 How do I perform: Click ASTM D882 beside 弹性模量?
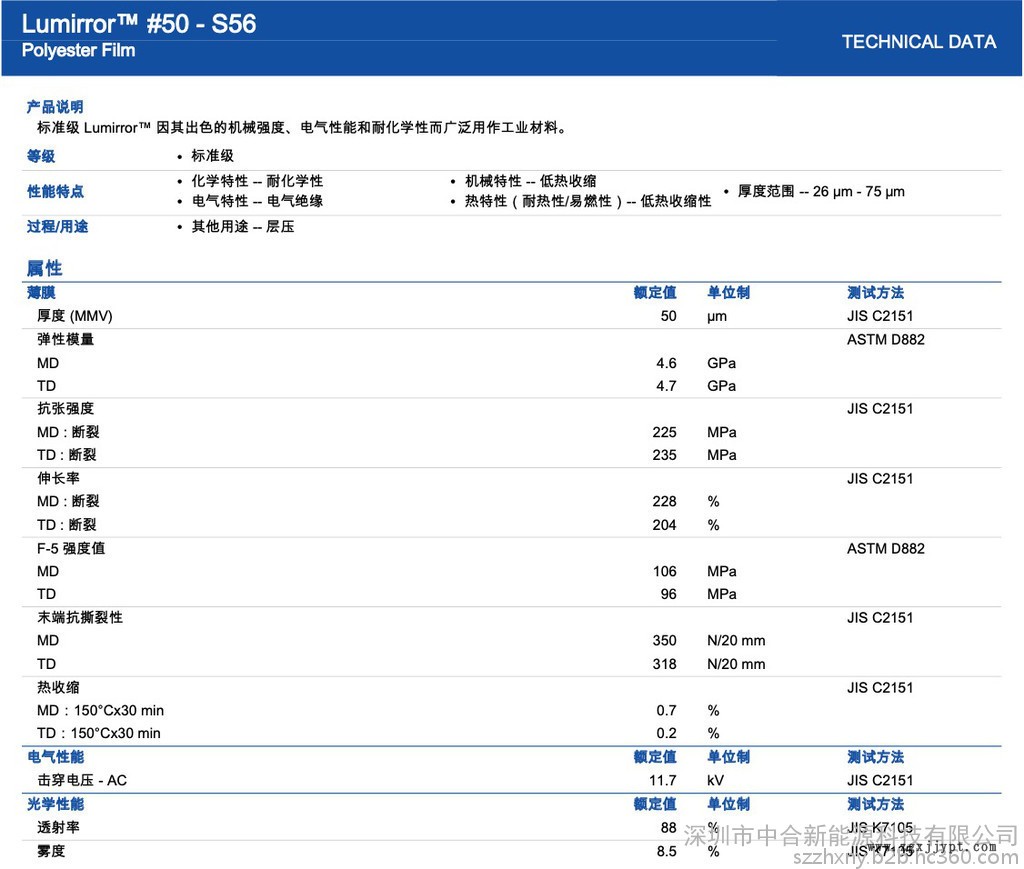(885, 339)
